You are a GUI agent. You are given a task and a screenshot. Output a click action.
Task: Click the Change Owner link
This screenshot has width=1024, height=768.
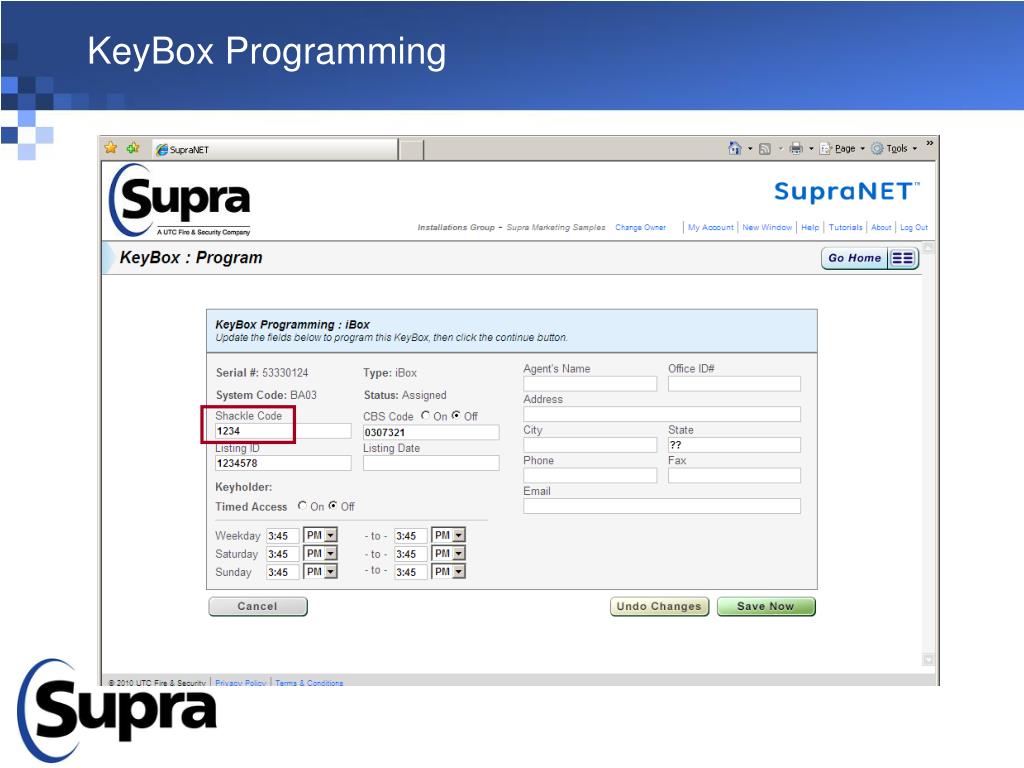[x=640, y=227]
